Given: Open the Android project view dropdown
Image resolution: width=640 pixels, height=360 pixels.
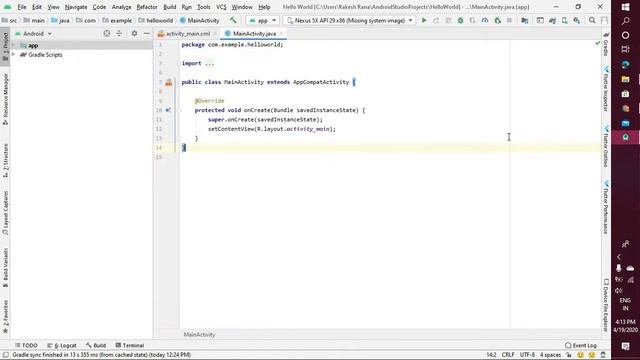Looking at the screenshot, I should pos(33,33).
